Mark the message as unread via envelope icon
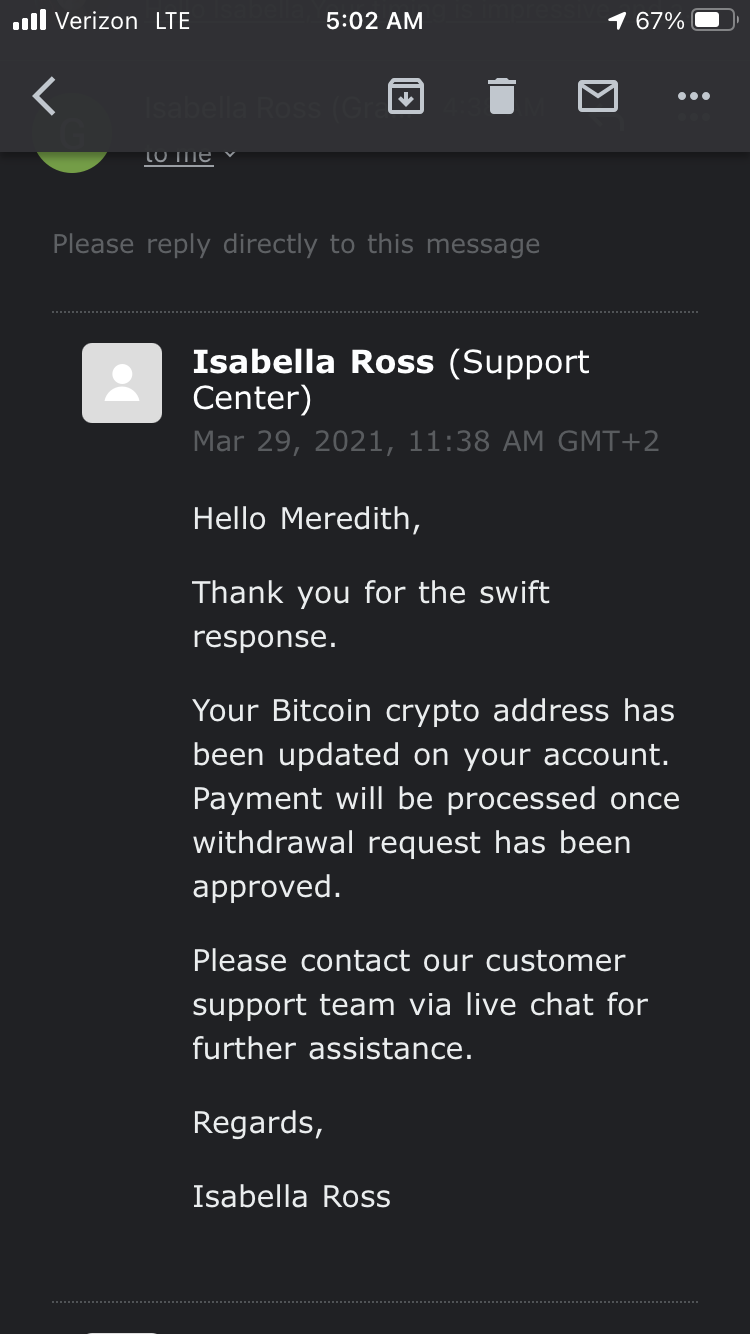750x1334 pixels. [x=597, y=96]
